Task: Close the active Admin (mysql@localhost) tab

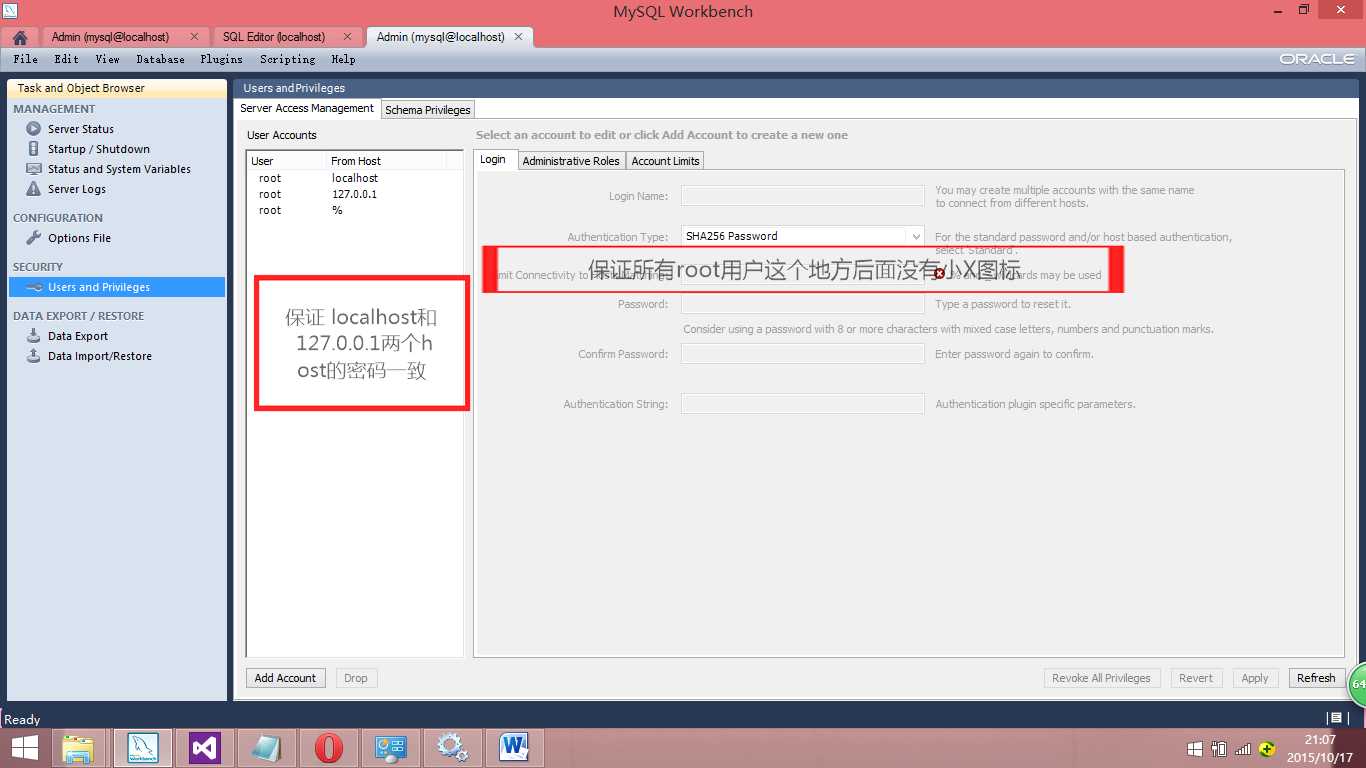Action: tap(518, 37)
